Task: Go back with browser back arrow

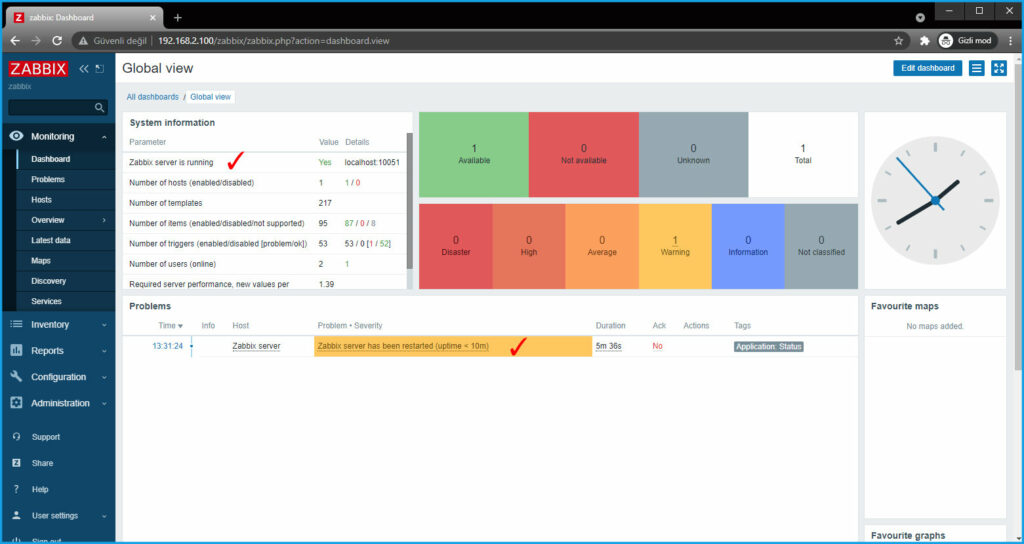Action: pos(15,40)
